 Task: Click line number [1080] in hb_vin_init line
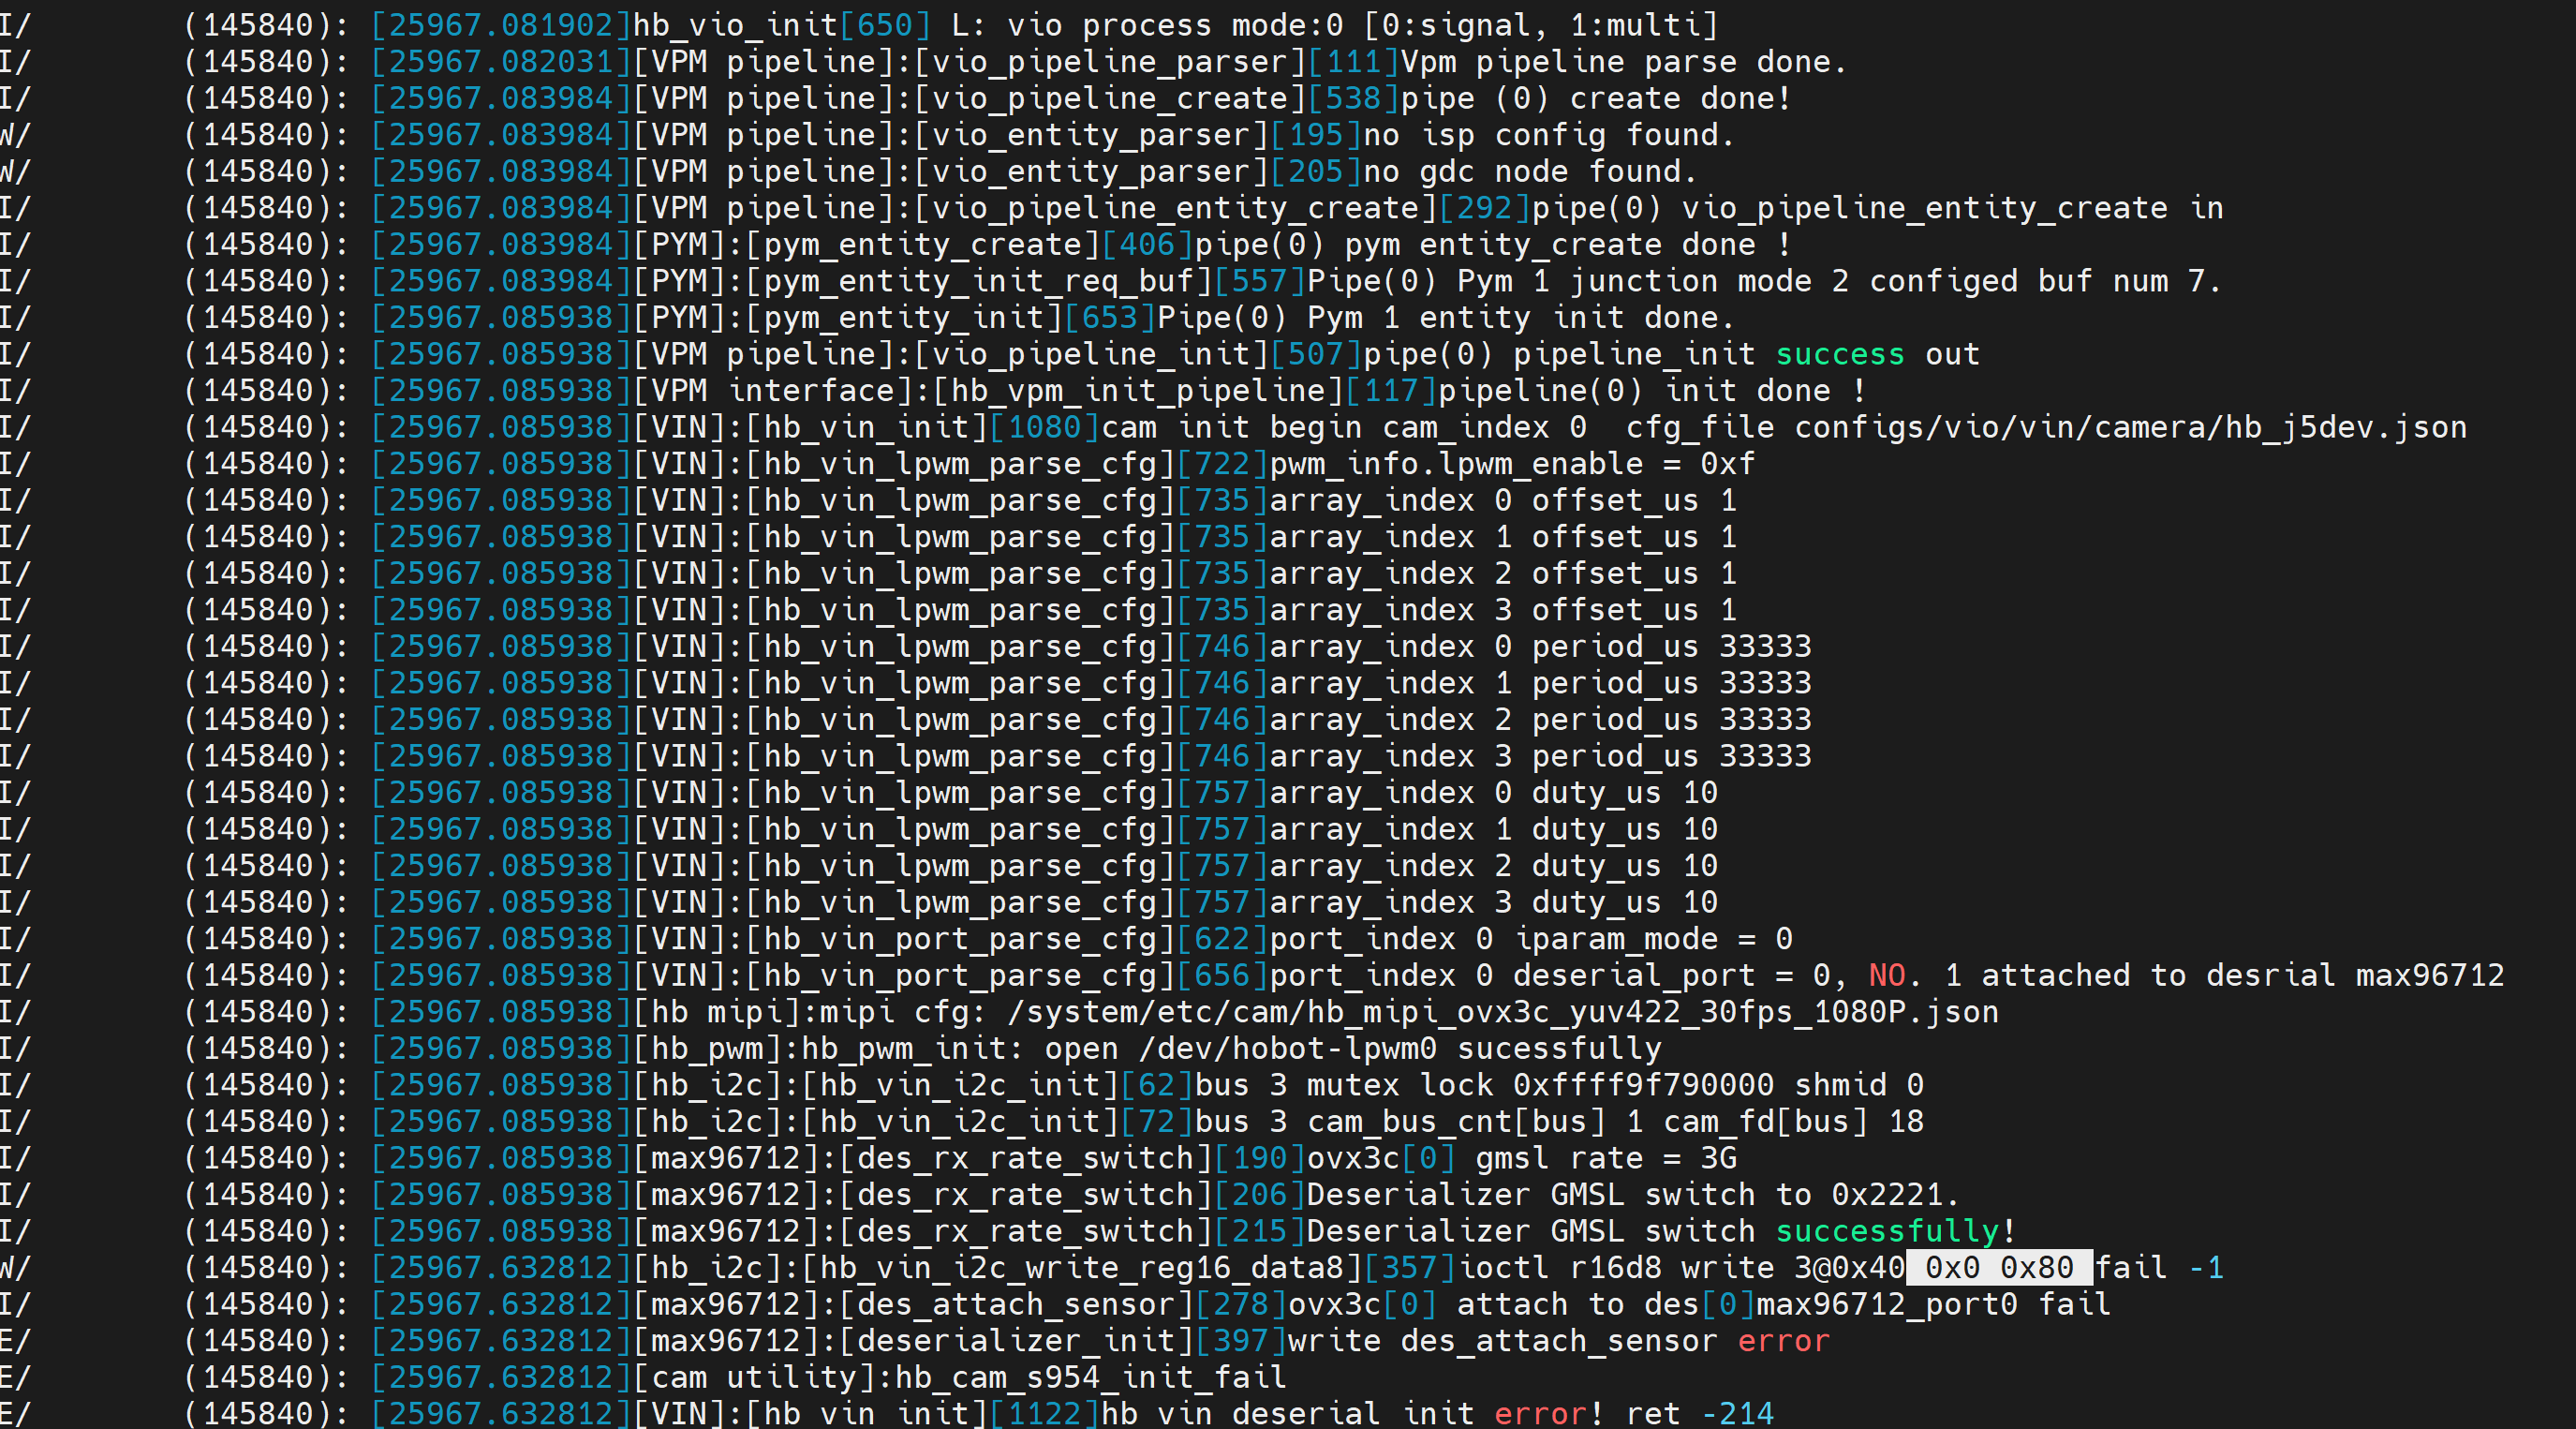(x=1044, y=428)
